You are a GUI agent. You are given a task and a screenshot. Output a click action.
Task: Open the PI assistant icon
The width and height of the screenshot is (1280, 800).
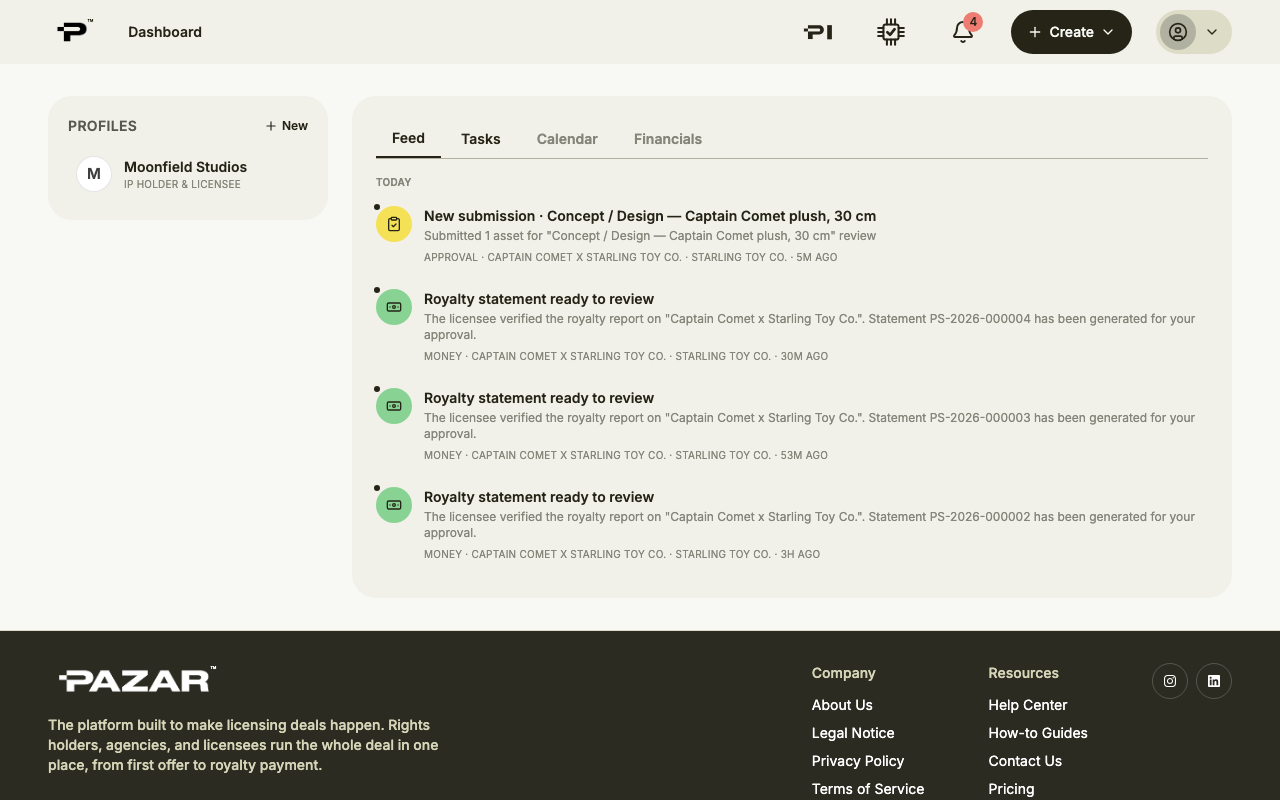click(x=818, y=32)
